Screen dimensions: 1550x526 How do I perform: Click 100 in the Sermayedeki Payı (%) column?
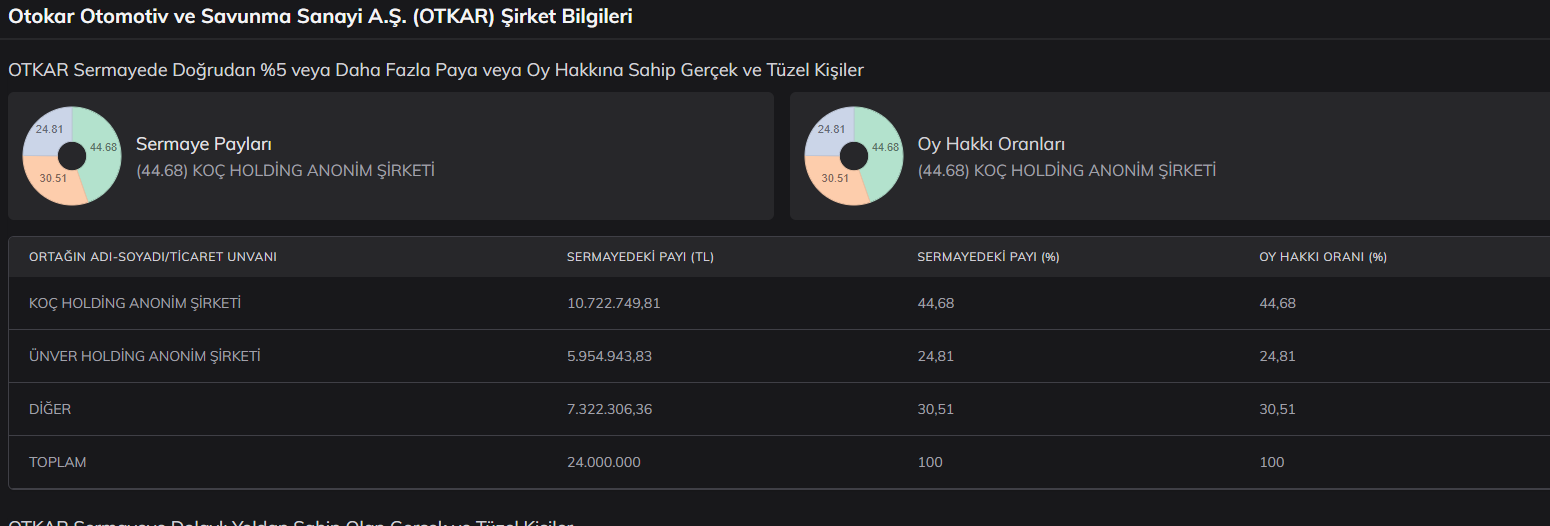tap(930, 462)
